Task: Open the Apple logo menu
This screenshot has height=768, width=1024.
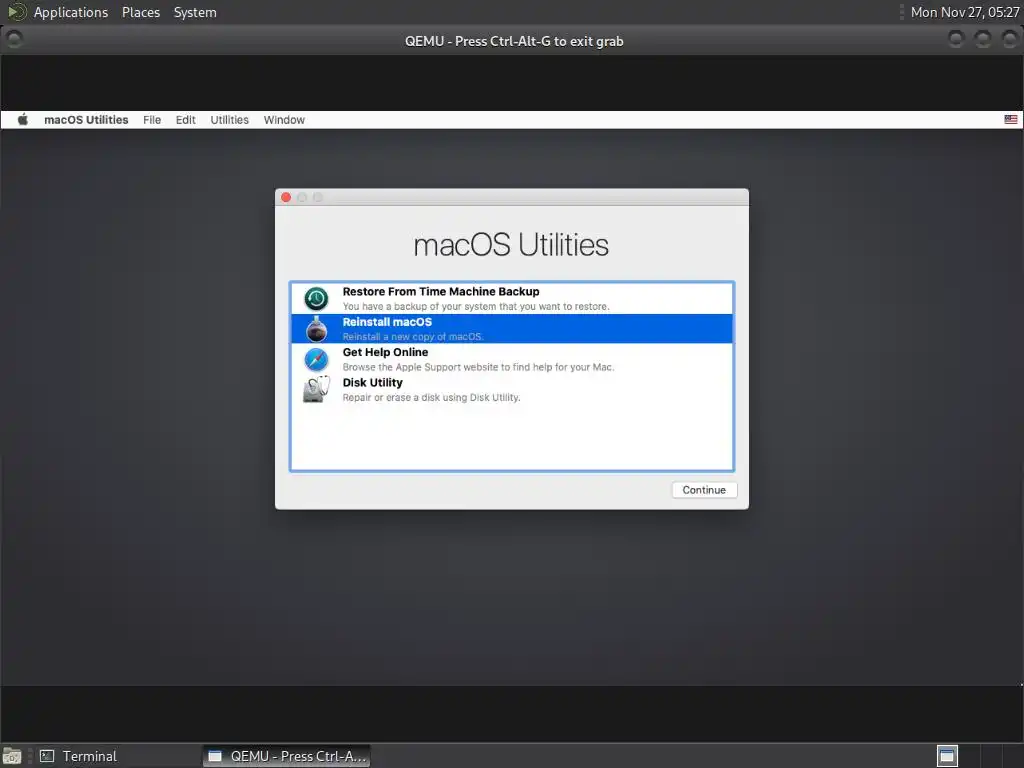Action: click(23, 120)
